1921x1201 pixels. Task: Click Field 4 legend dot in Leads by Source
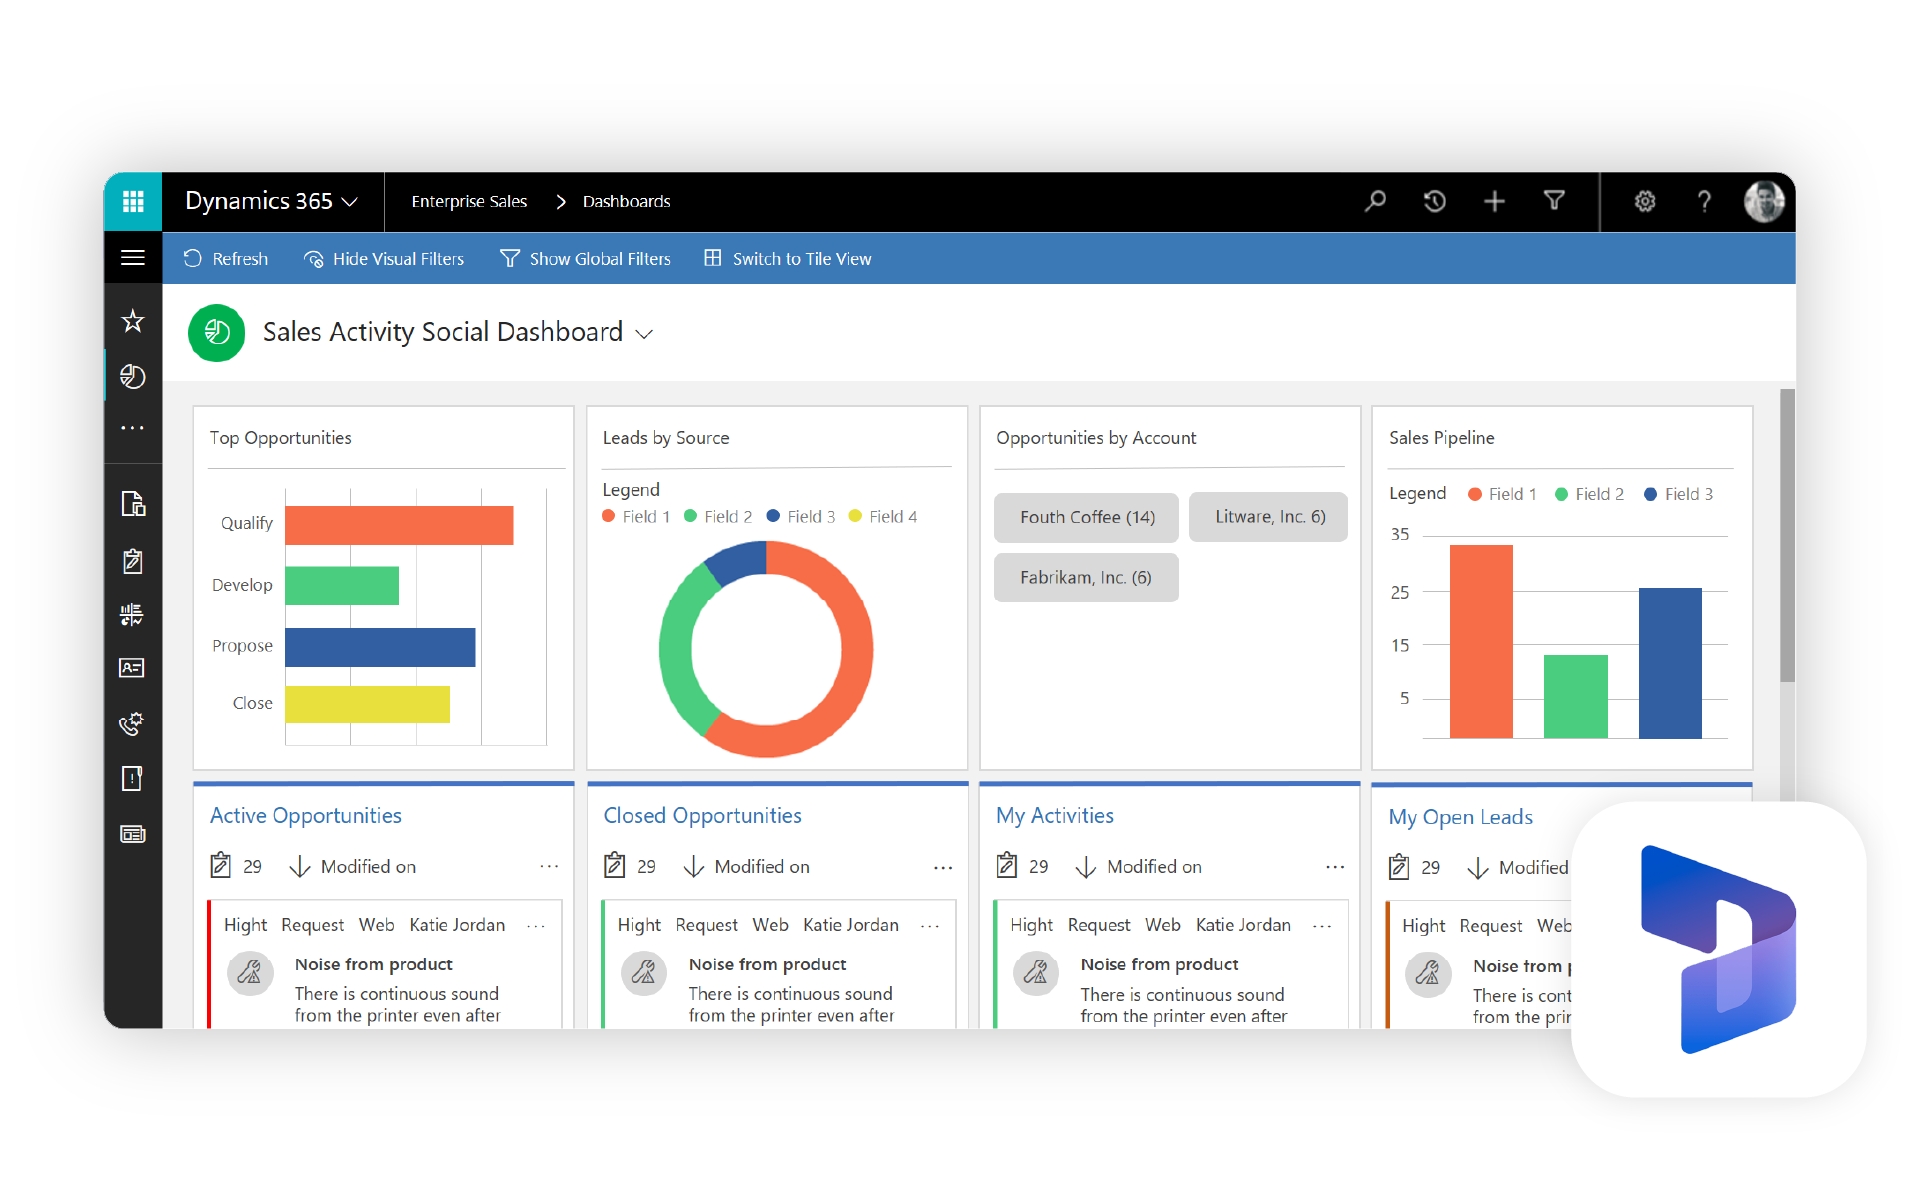click(855, 516)
